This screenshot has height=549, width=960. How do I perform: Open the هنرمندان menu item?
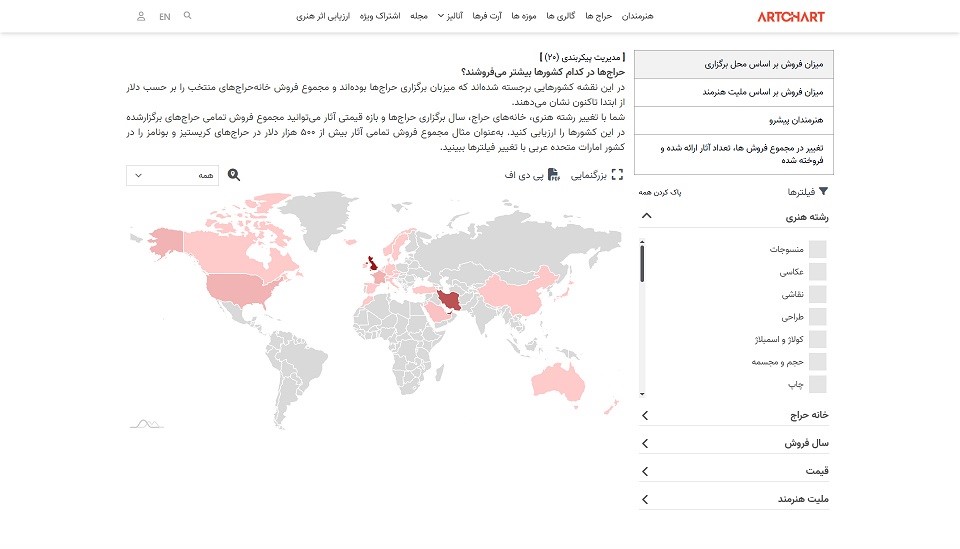coord(637,16)
